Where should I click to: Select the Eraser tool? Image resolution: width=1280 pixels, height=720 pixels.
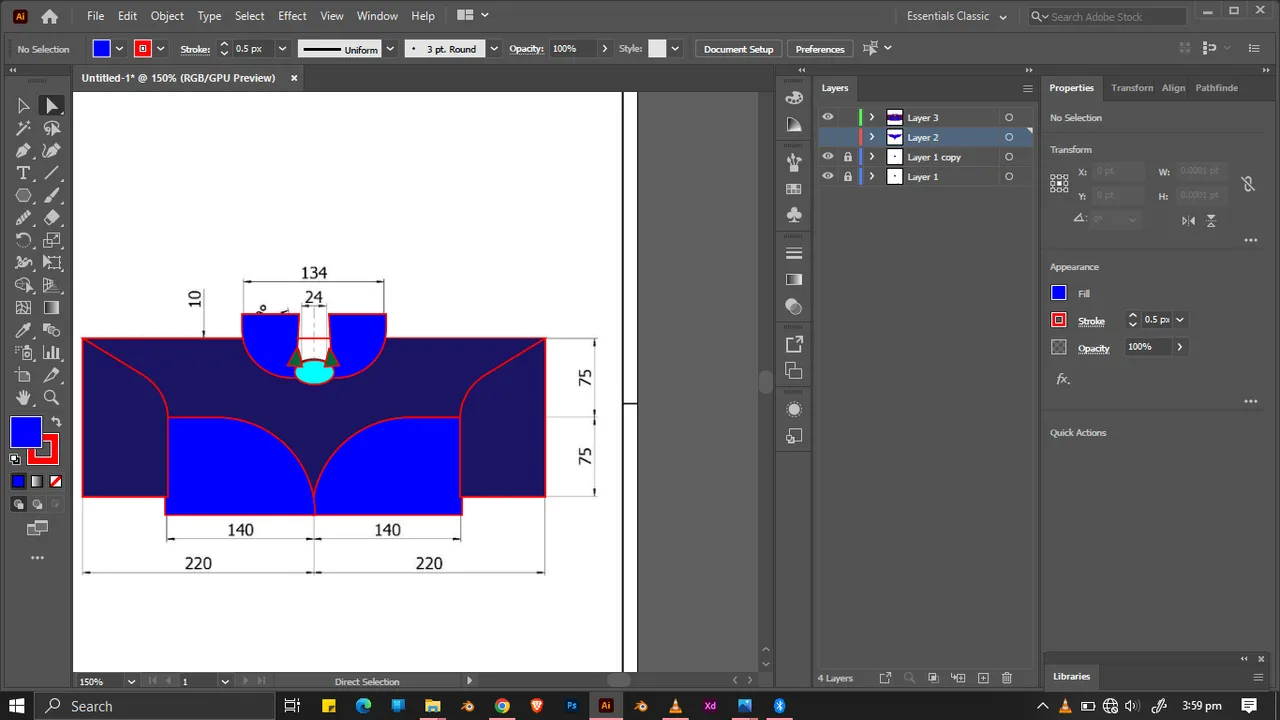click(x=52, y=218)
